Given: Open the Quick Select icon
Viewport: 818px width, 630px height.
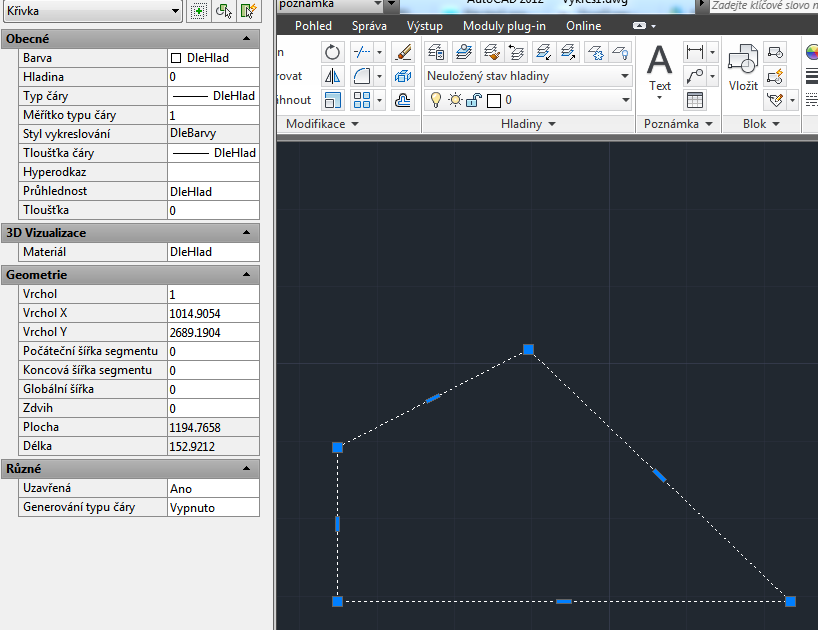Looking at the screenshot, I should [248, 11].
